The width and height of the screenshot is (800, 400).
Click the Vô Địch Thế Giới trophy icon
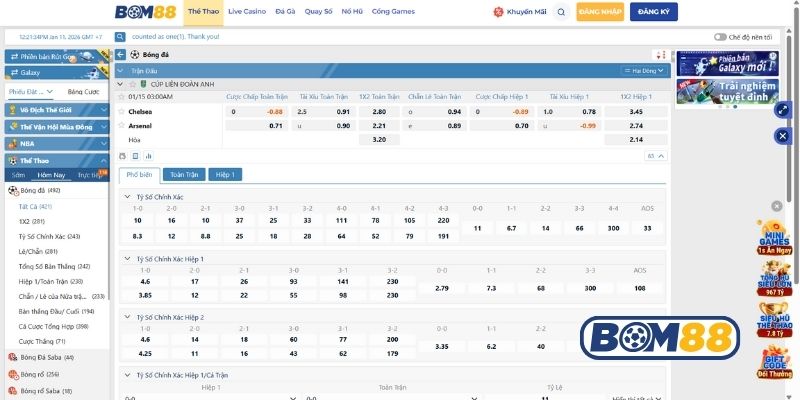tap(13, 110)
